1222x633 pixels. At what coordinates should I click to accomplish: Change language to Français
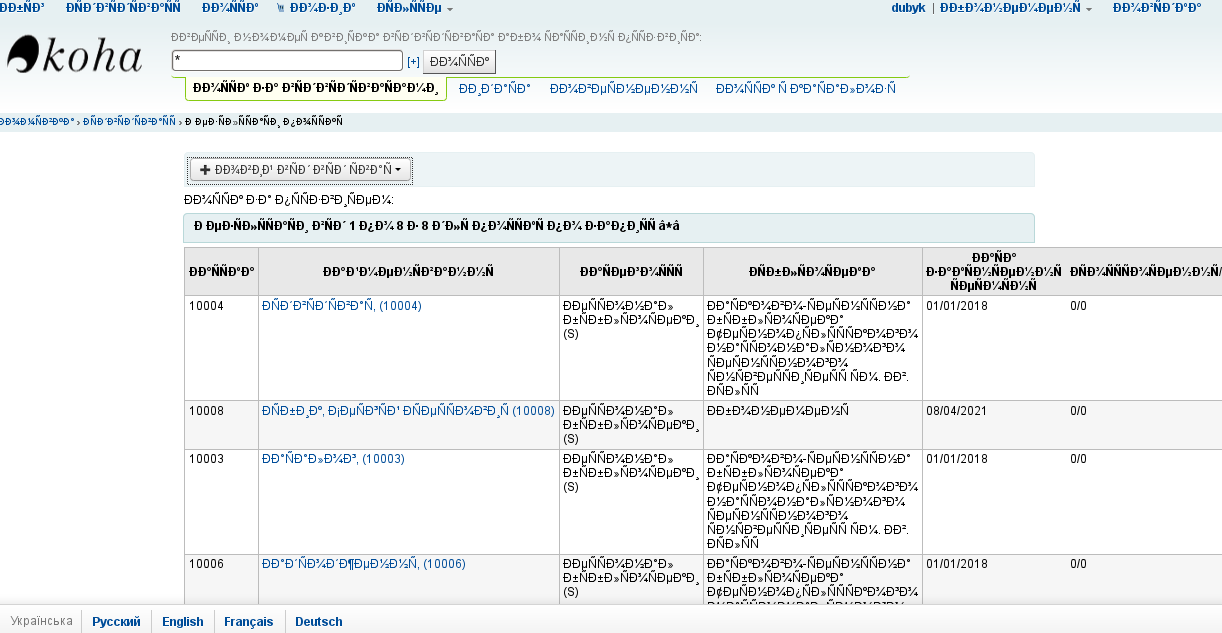click(248, 621)
